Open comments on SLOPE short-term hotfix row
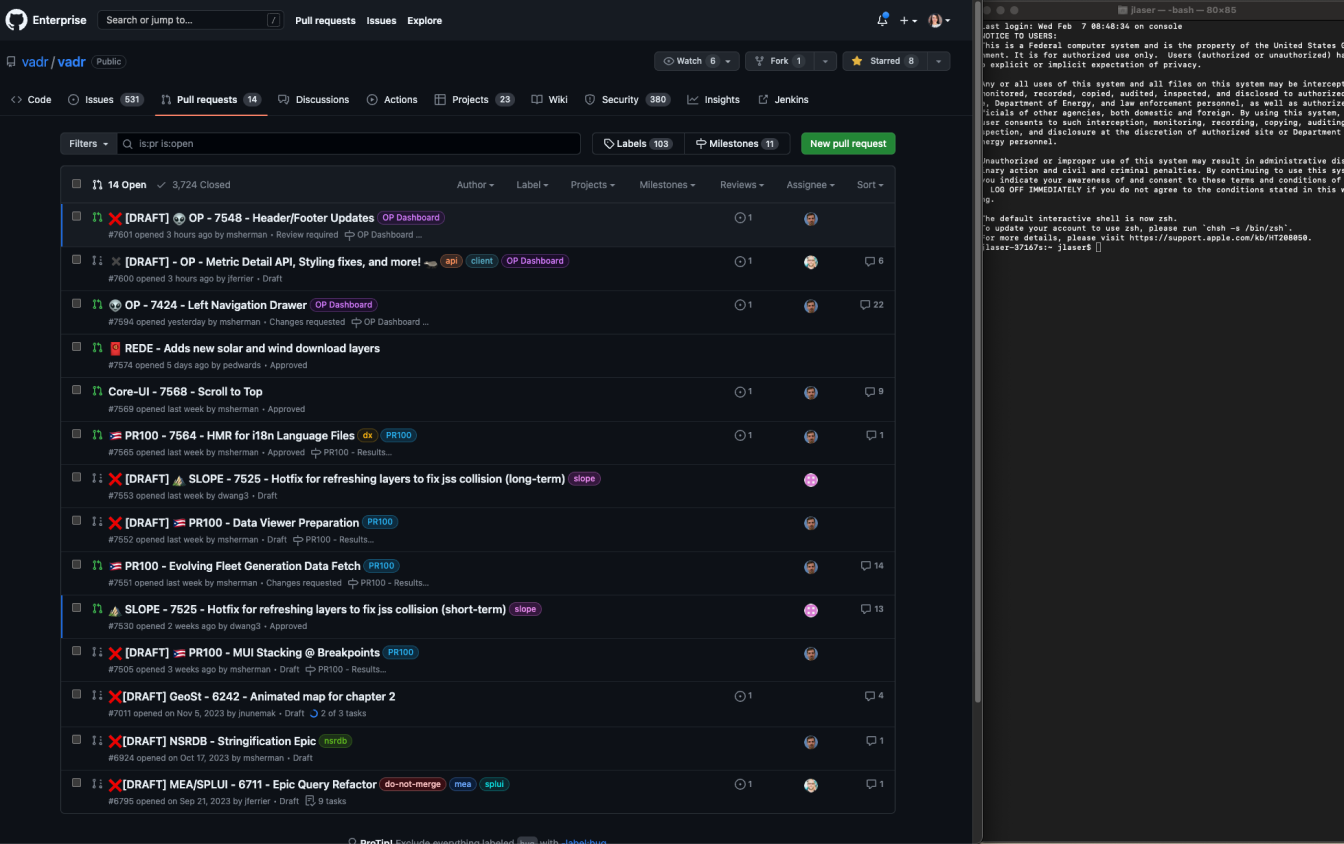The height and width of the screenshot is (844, 1344). tap(872, 609)
